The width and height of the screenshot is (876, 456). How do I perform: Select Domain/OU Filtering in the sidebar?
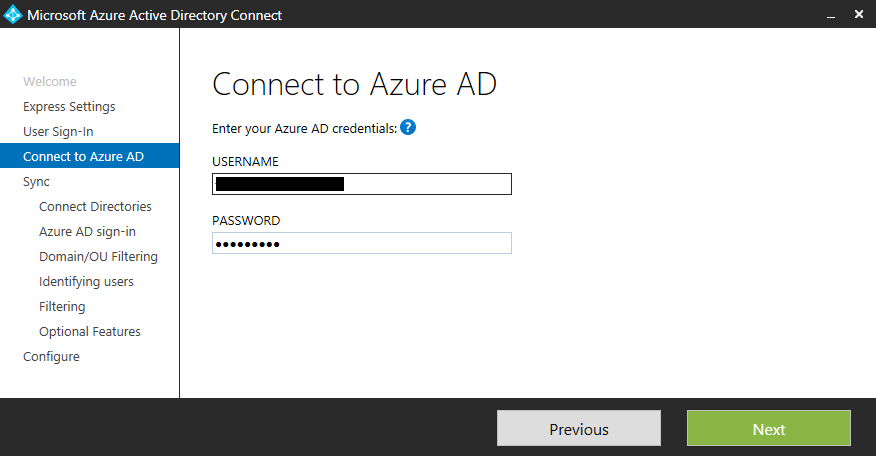pyautogui.click(x=98, y=257)
